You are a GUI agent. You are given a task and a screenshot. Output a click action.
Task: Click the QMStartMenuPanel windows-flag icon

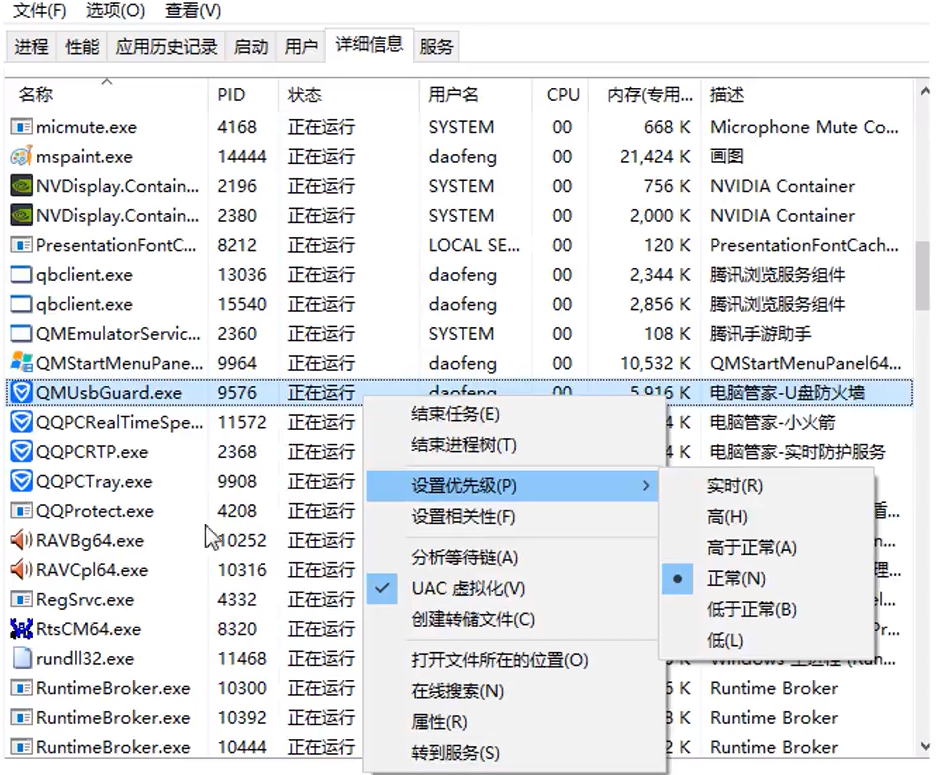pos(22,363)
